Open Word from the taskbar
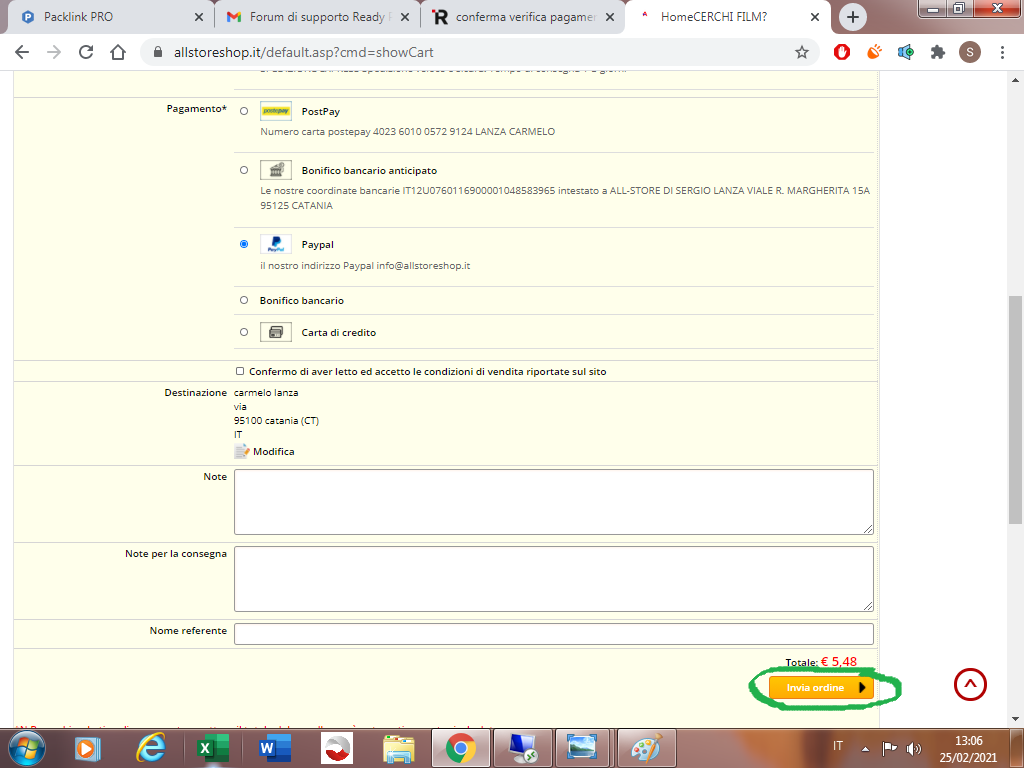Screen dimensions: 1024x768 (275, 748)
